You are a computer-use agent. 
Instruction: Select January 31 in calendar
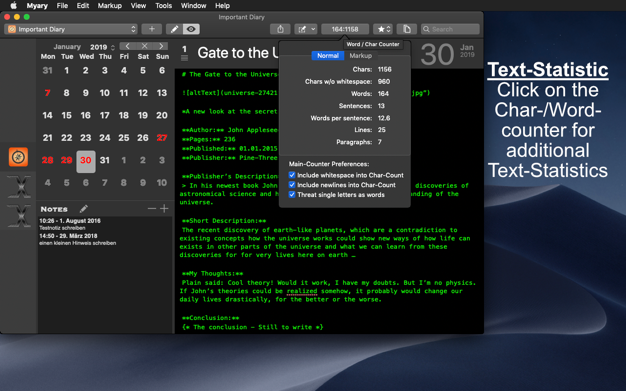105,160
